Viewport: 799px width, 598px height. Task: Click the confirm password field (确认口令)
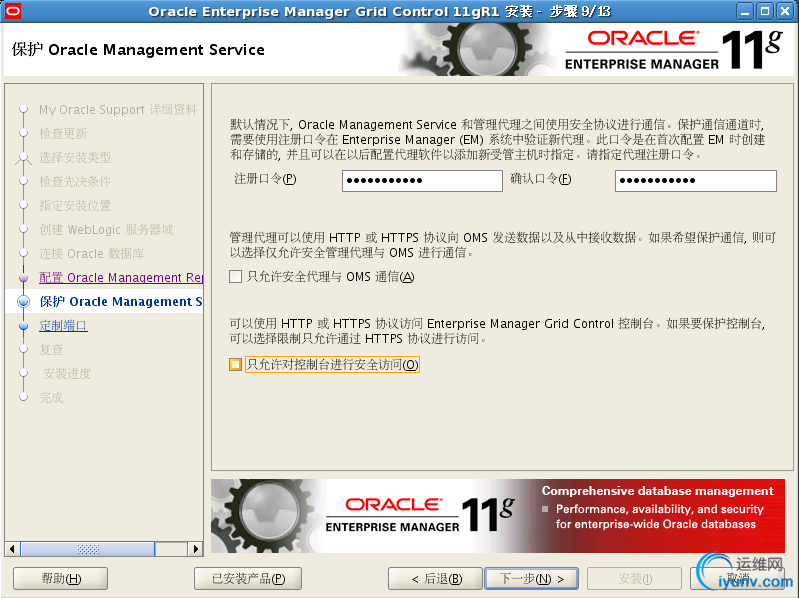696,181
